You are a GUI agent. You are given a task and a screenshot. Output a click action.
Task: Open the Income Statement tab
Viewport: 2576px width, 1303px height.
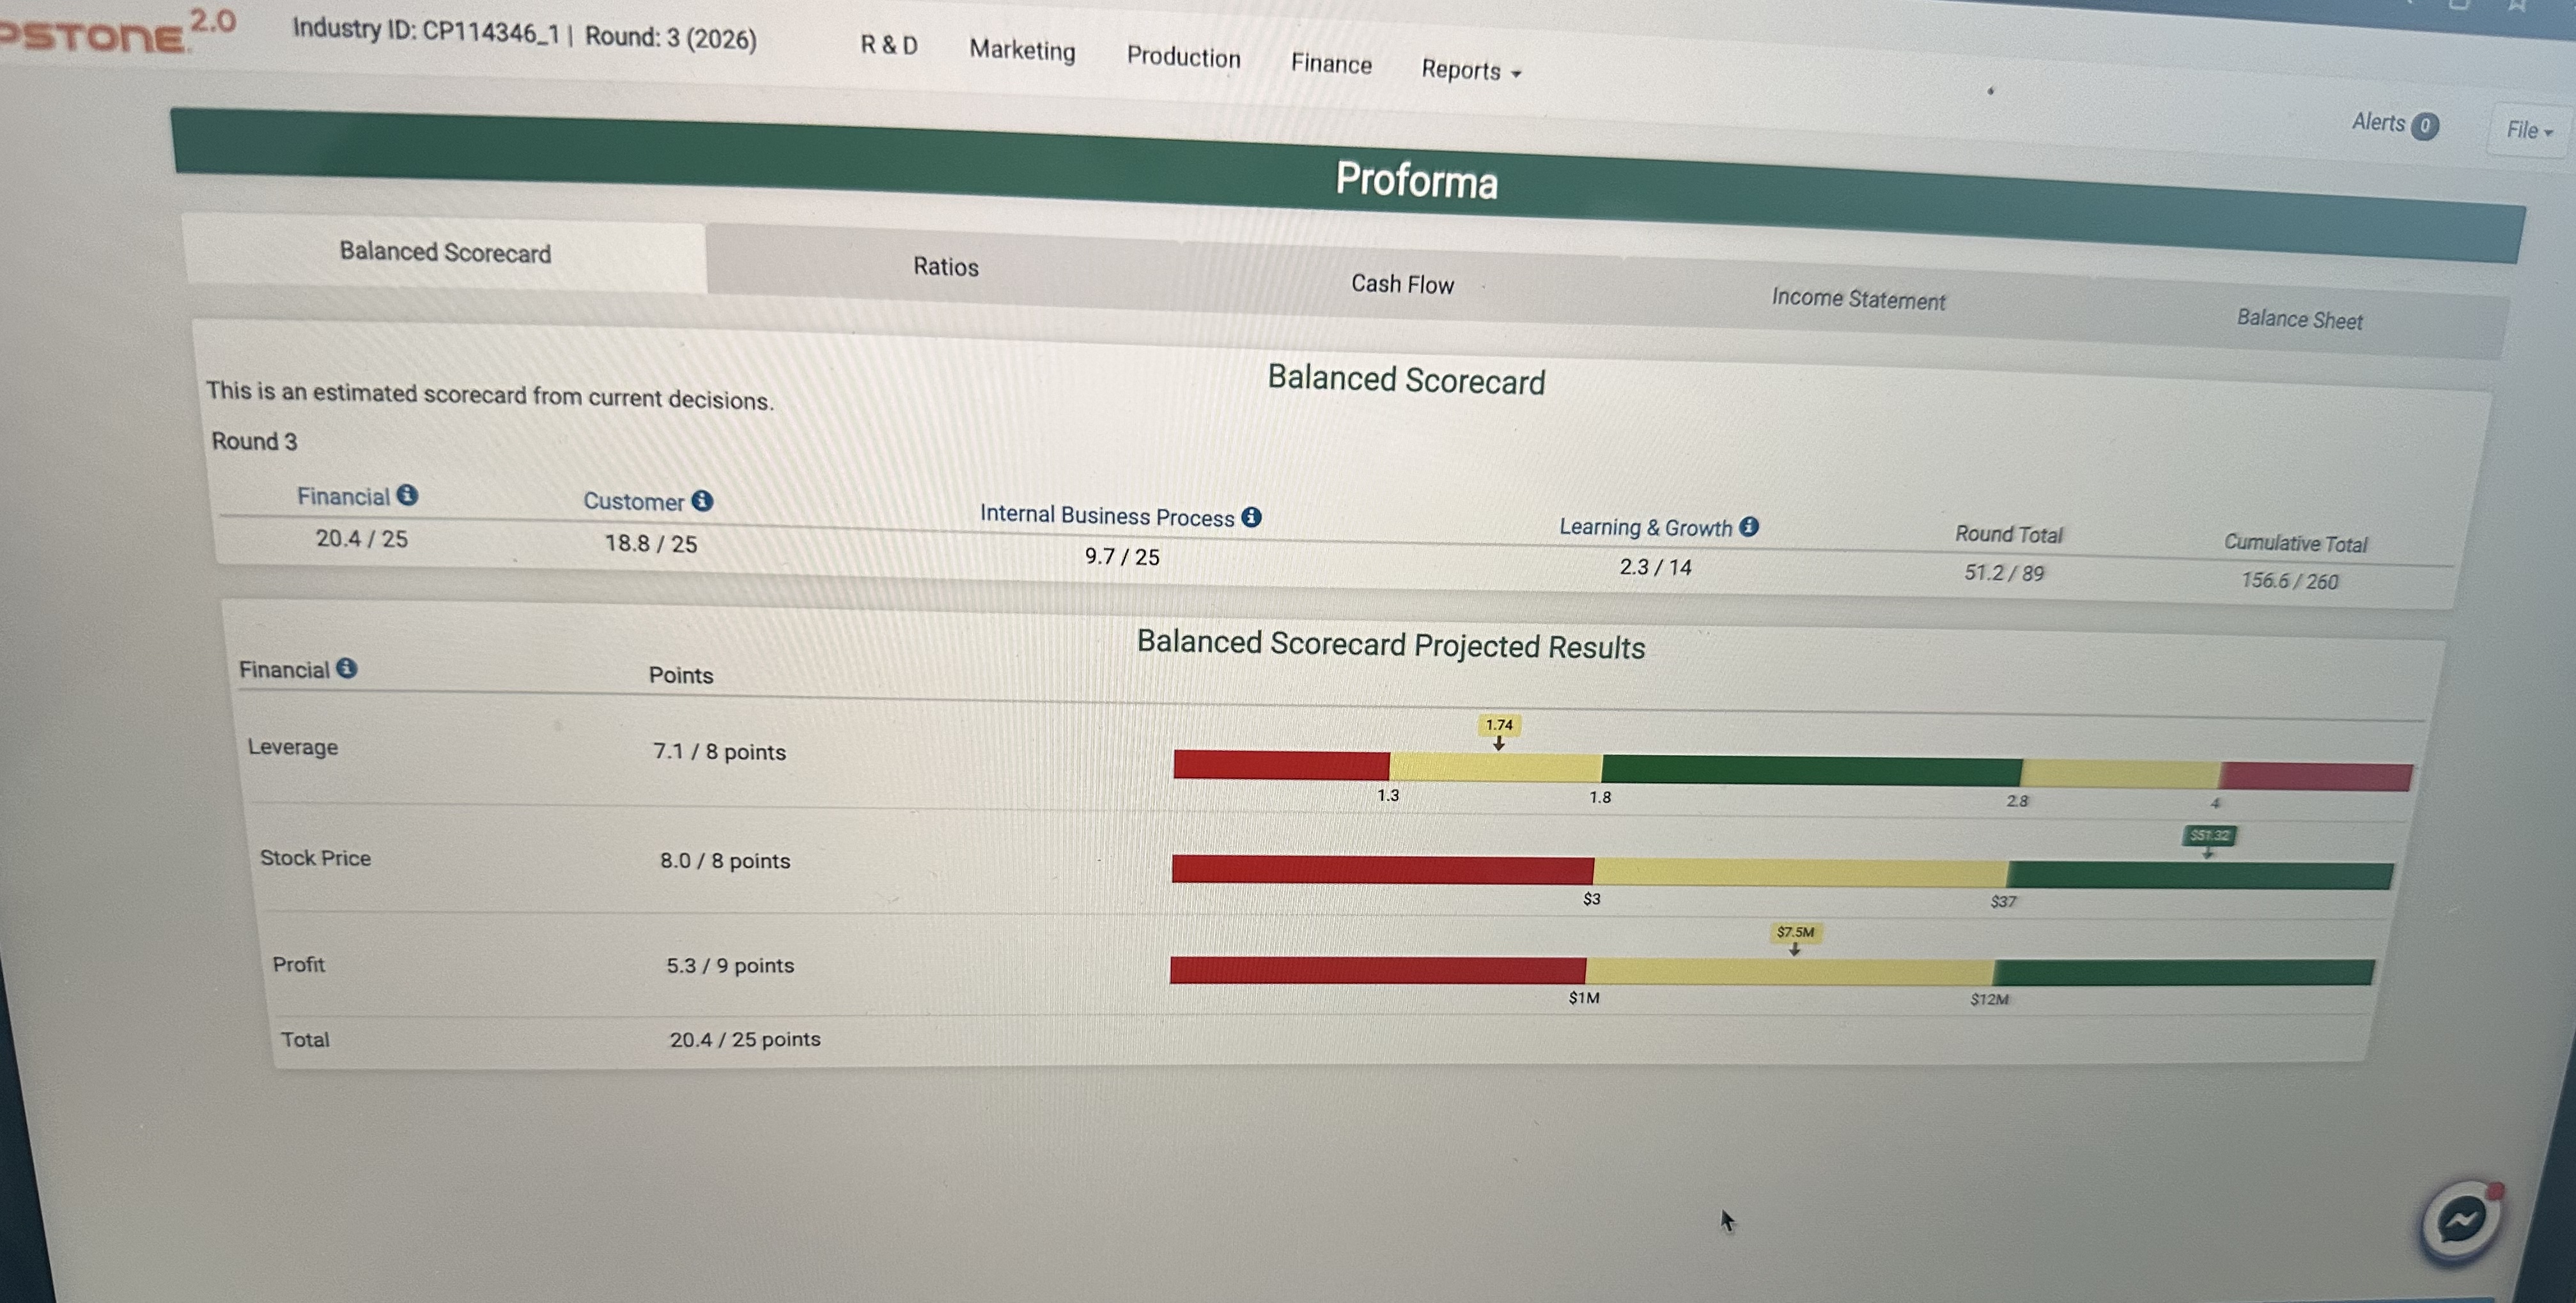pos(1858,299)
